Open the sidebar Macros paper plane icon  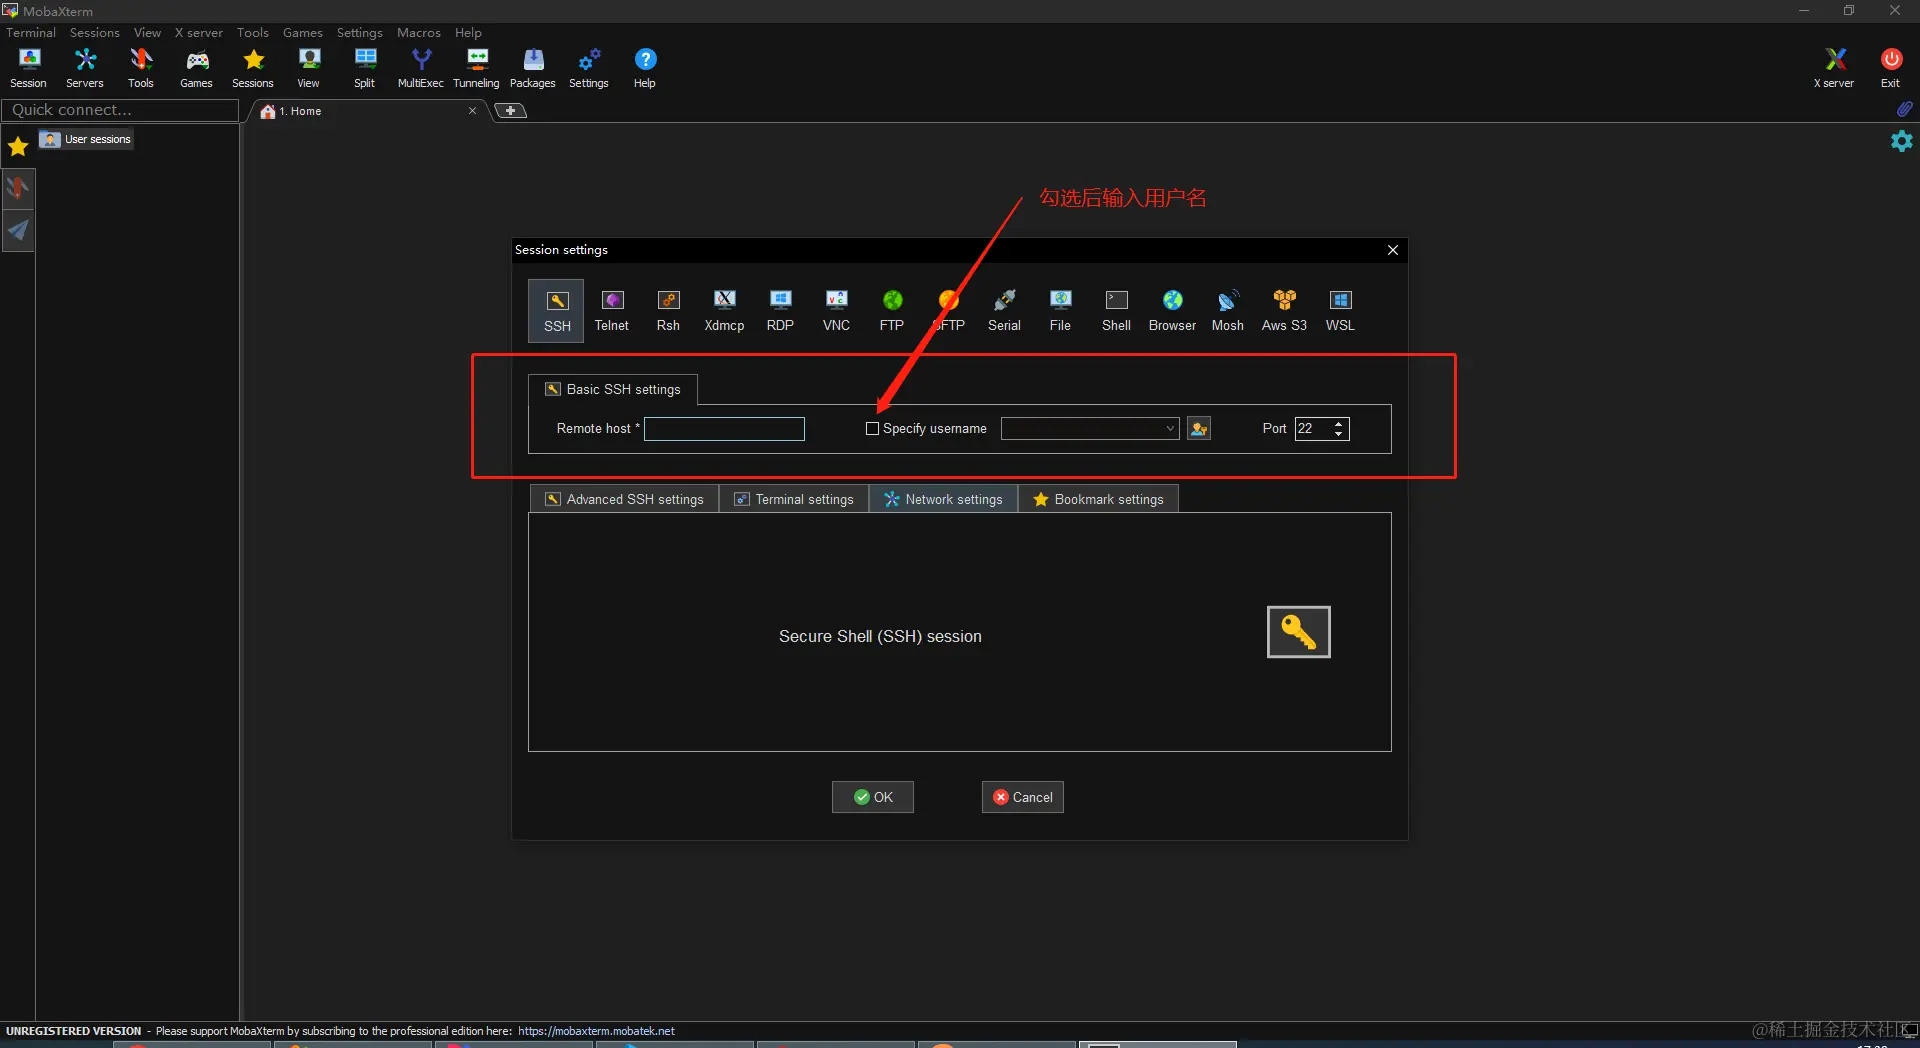click(18, 231)
